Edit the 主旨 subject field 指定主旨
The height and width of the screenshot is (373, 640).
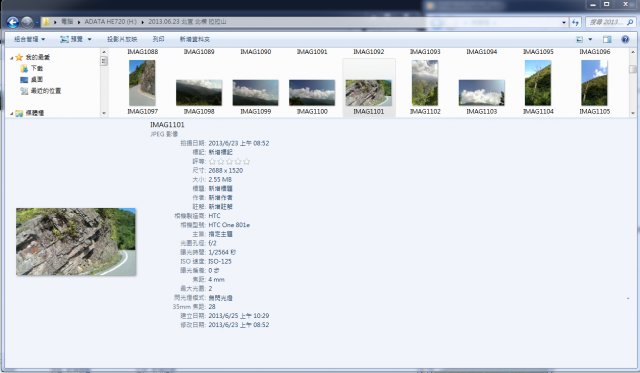tap(220, 234)
